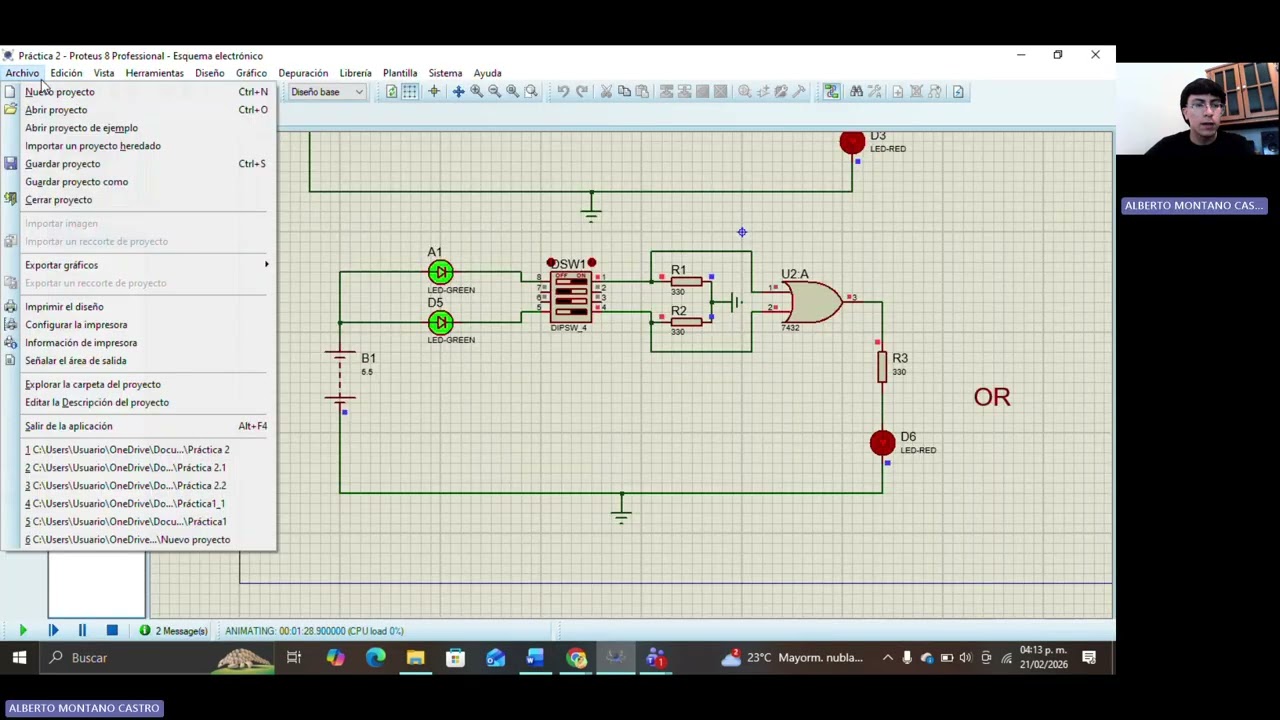Click the block delete icon
1280x720 pixels.
720,91
